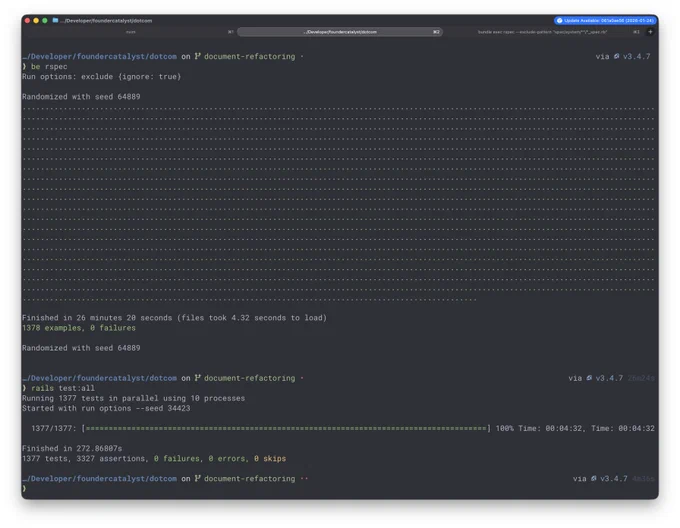Click '100% Time: 00:04:32' progress text
The image size is (680, 528).
(539, 428)
